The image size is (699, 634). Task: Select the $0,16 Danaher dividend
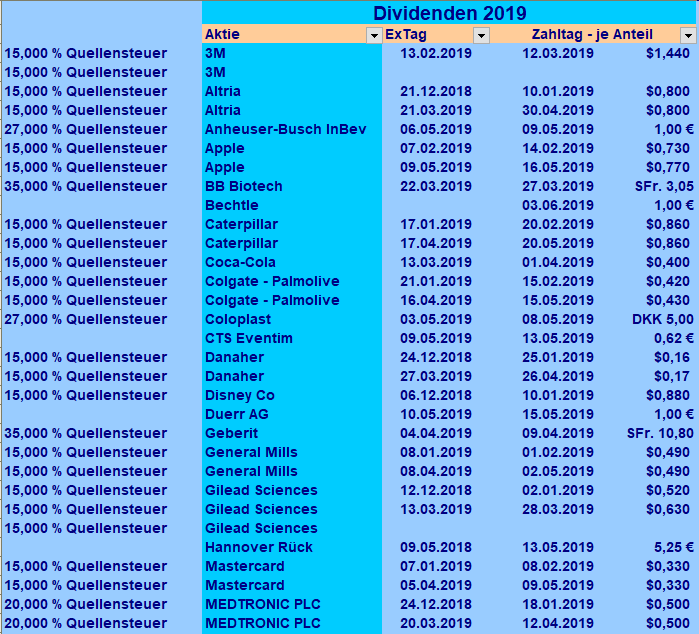pos(672,357)
